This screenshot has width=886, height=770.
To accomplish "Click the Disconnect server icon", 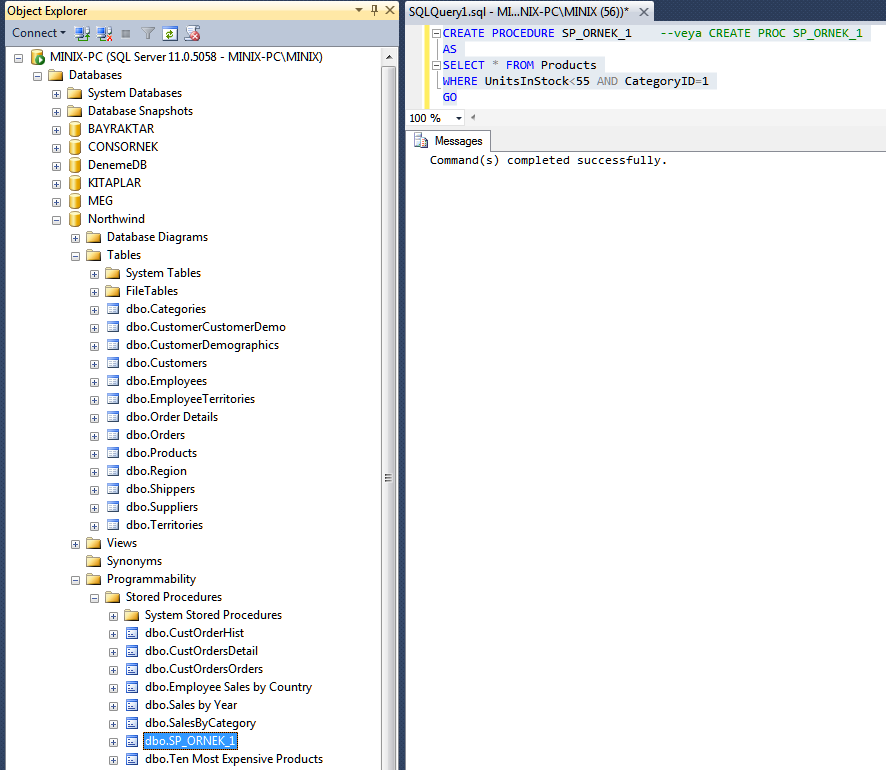I will click(x=104, y=33).
